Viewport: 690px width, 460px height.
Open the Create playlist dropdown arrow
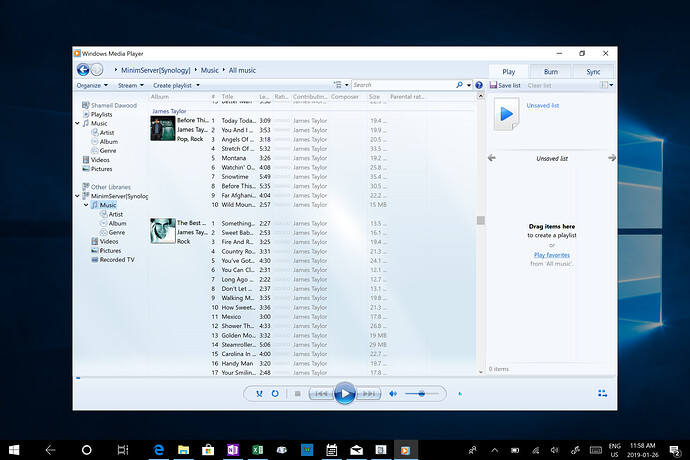pos(198,85)
